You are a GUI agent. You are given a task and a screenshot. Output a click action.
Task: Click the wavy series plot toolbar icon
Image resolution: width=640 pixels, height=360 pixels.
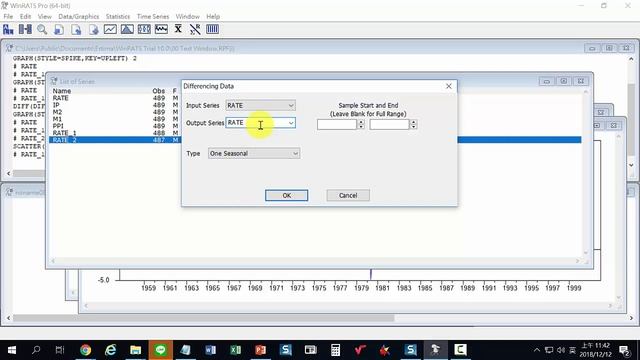tap(161, 29)
